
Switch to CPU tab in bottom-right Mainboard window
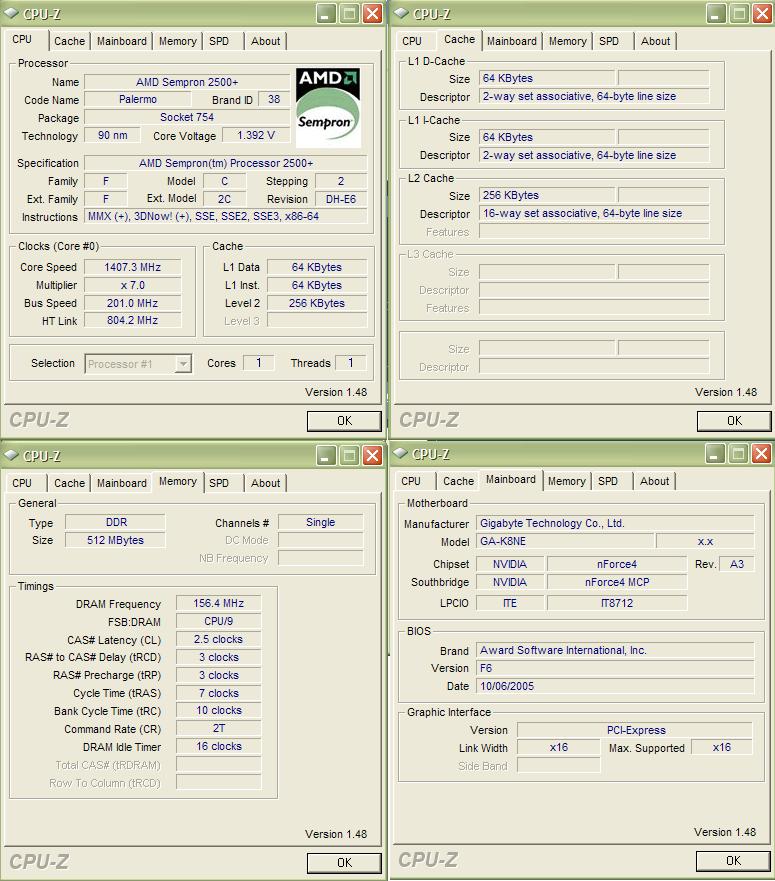pos(411,482)
